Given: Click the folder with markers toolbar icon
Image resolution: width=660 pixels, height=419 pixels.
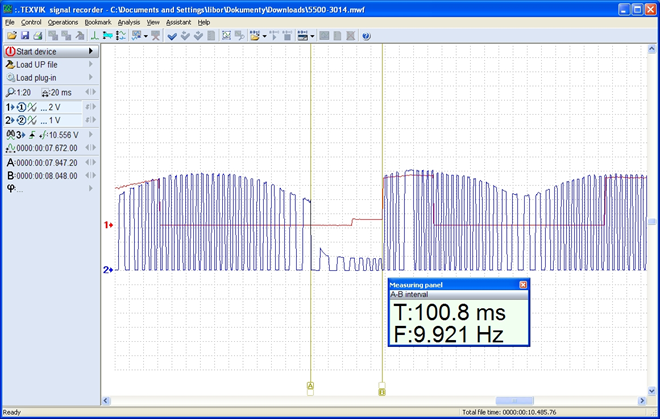Looking at the screenshot, I should tap(255, 36).
